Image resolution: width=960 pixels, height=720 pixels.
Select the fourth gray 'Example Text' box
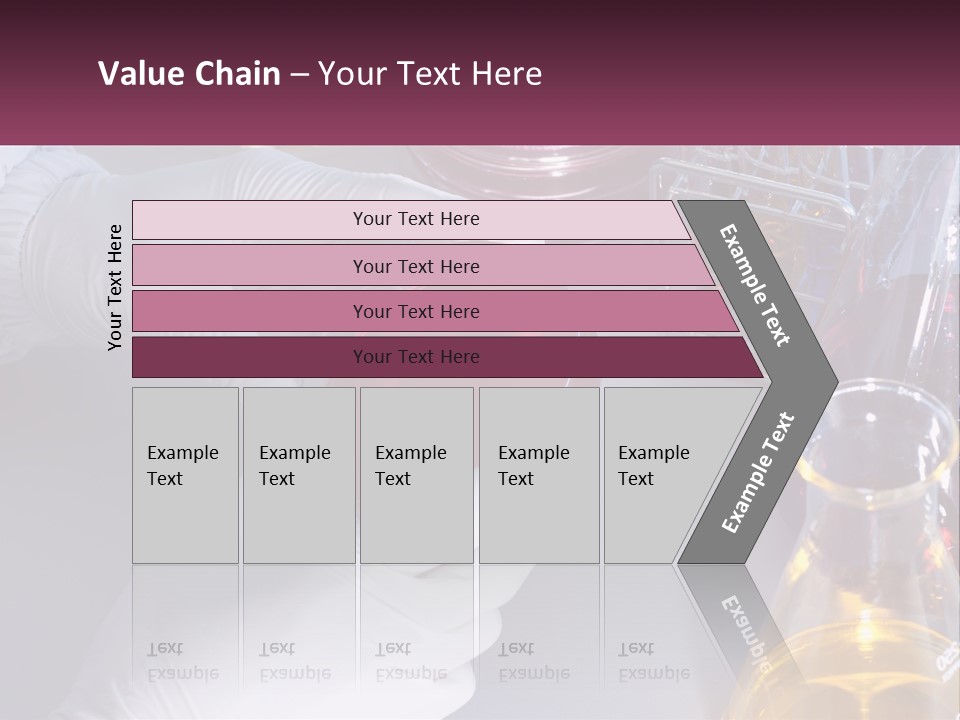(x=539, y=475)
